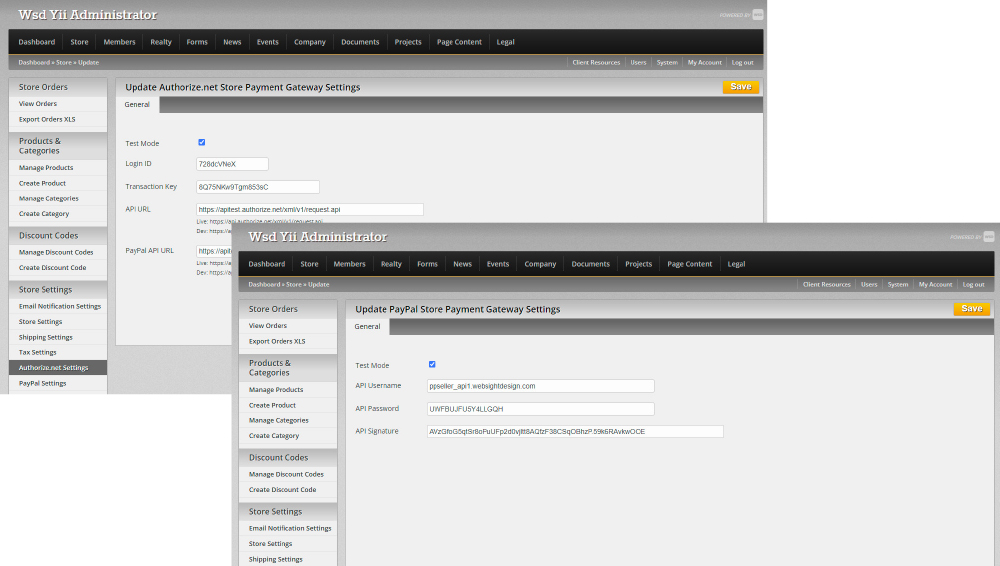The height and width of the screenshot is (566, 1000).
Task: Open Export Orders XLS in Authorize.net window sidebar
Action: (x=47, y=119)
